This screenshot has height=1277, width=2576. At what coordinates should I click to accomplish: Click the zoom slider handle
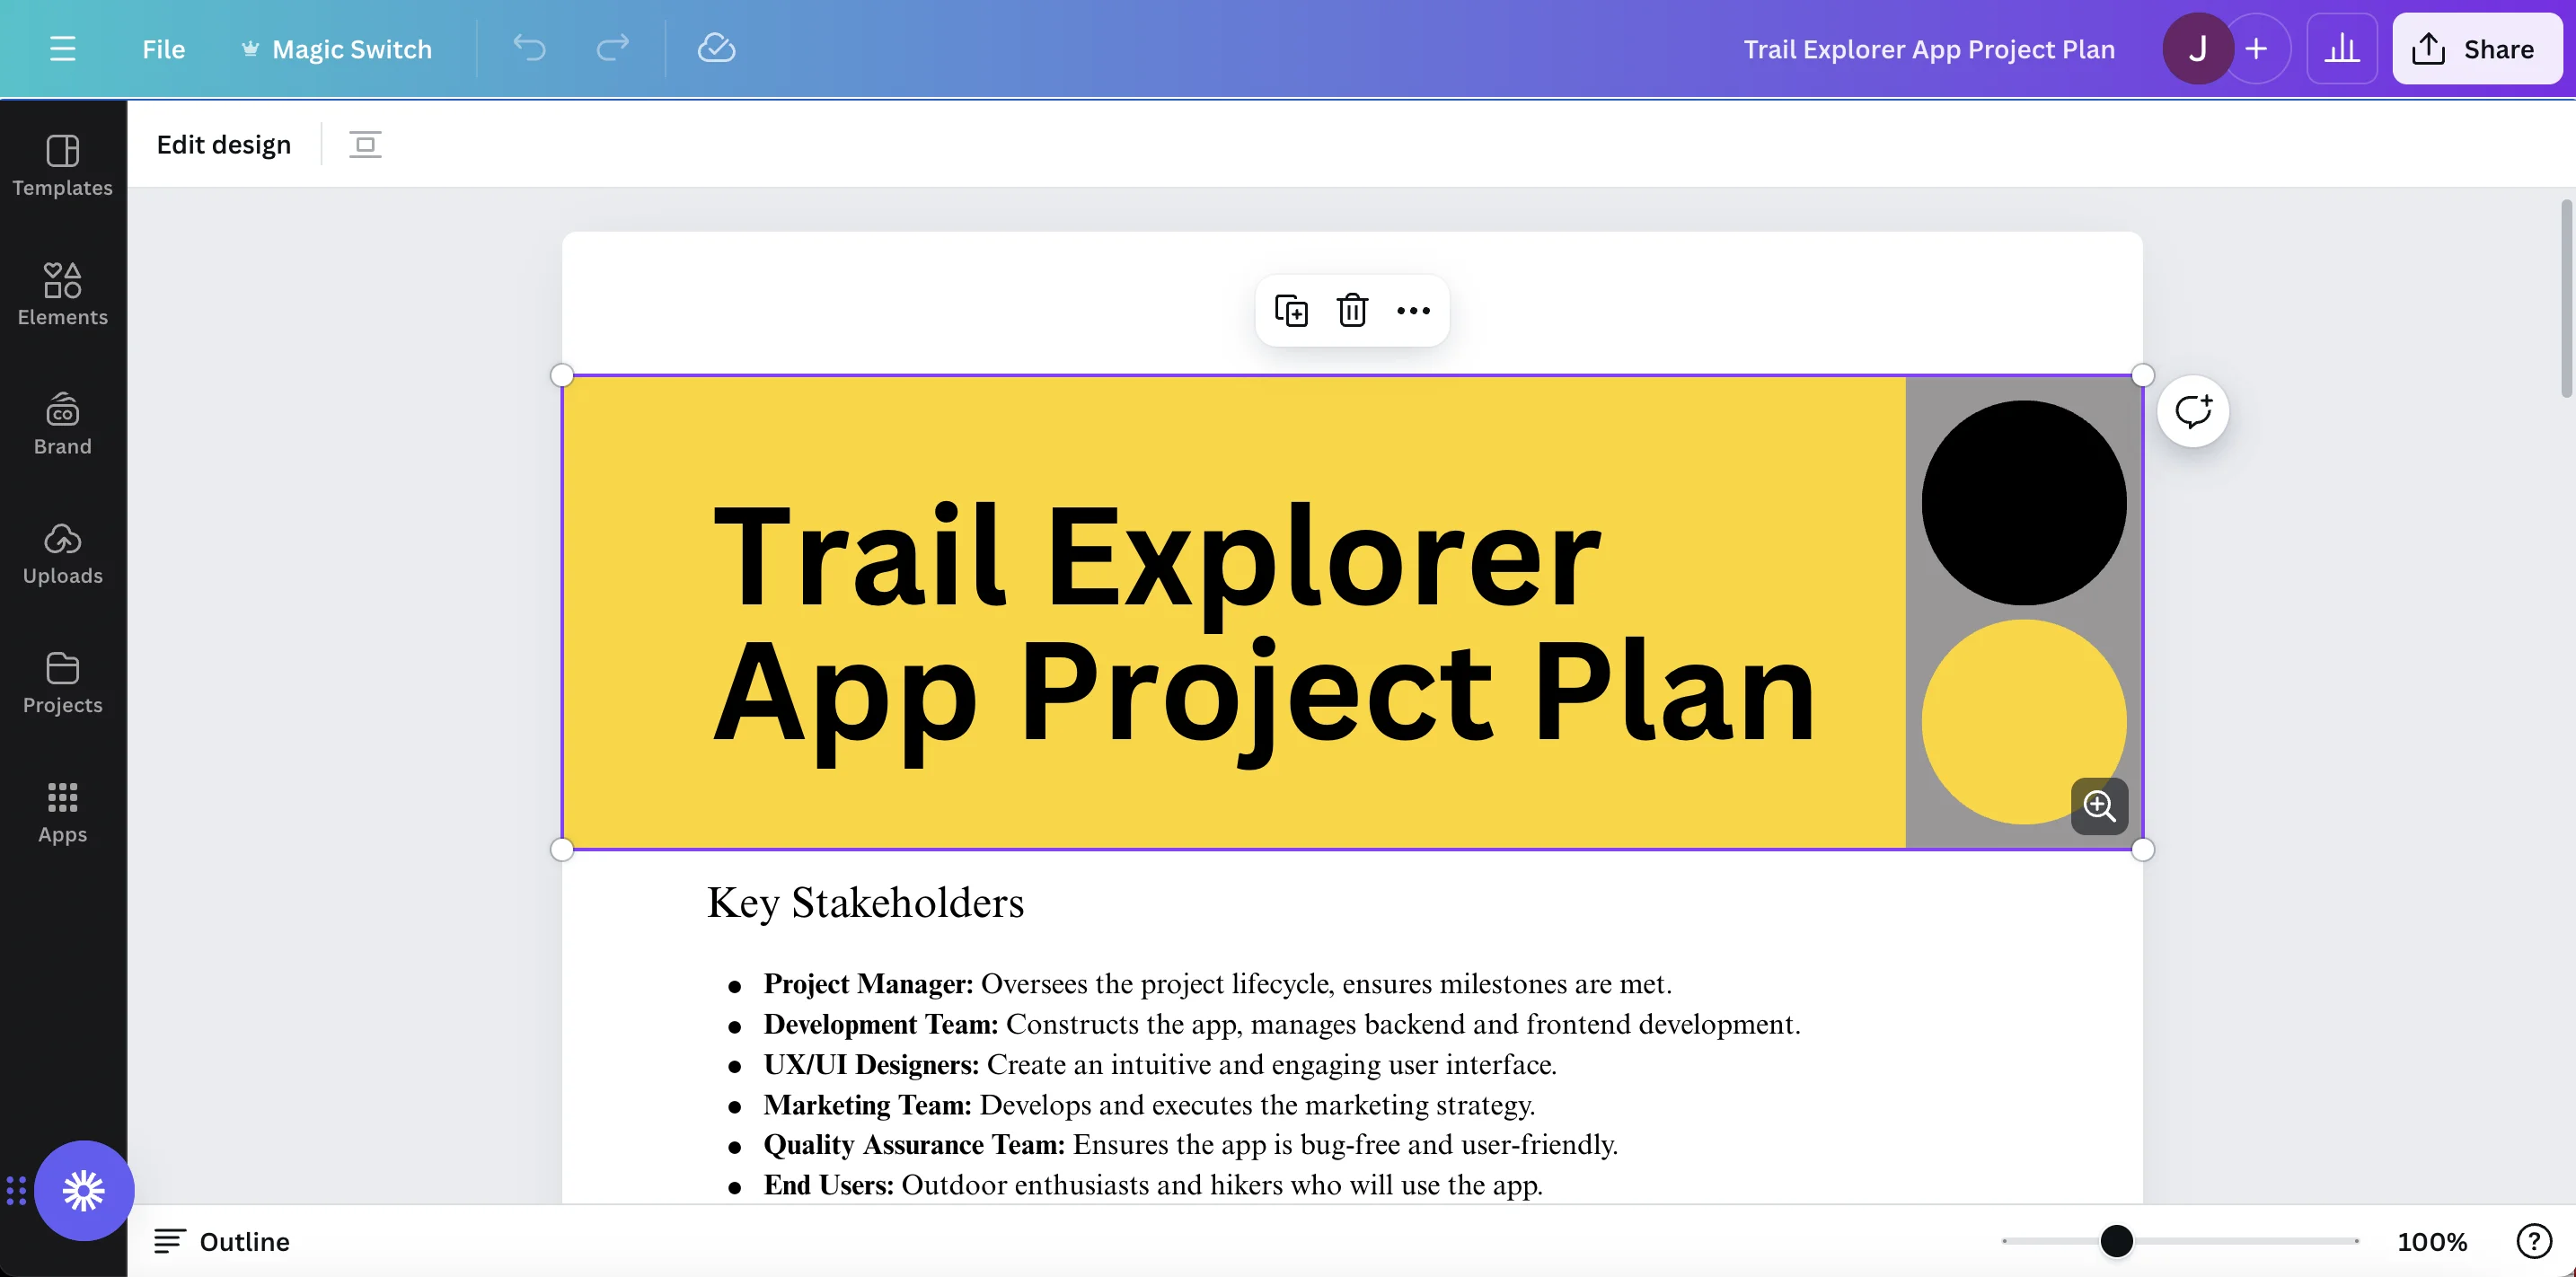[x=2116, y=1241]
